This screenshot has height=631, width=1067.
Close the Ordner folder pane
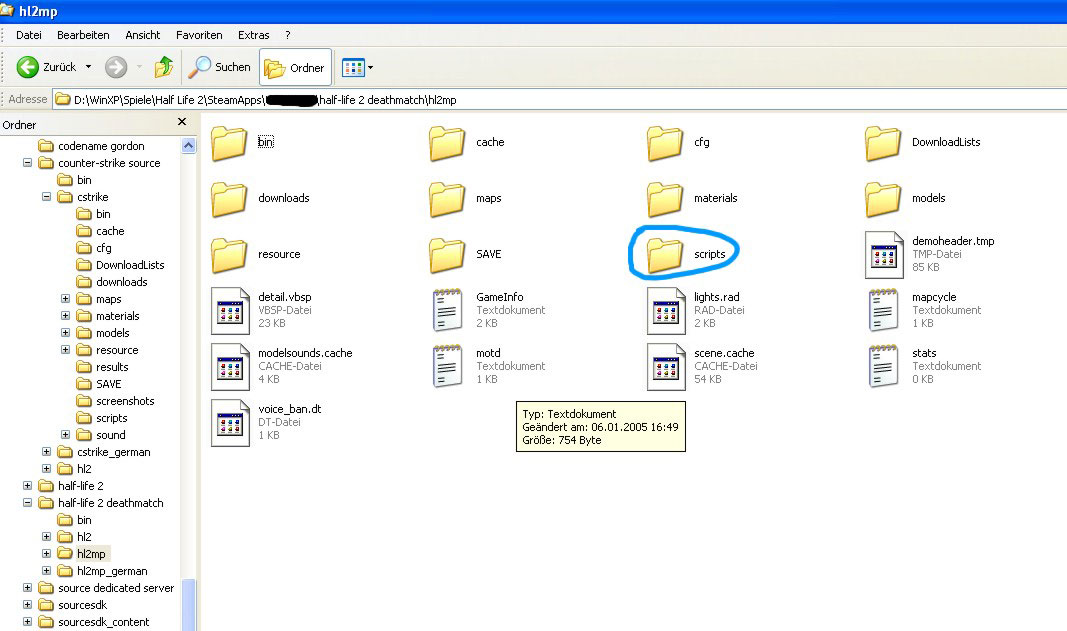182,122
